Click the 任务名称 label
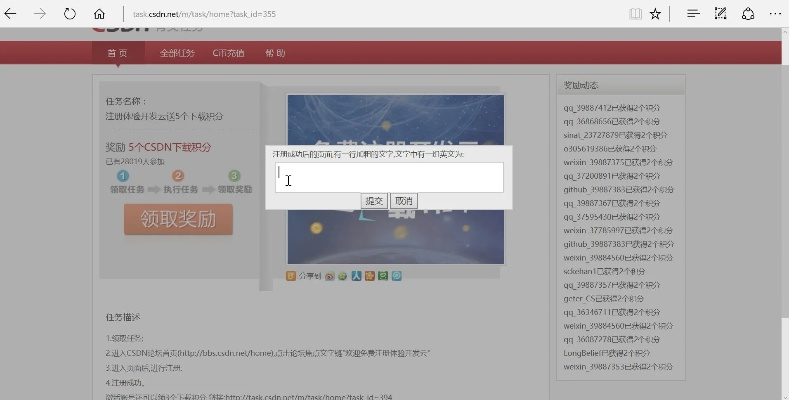The width and height of the screenshot is (789, 400). pyautogui.click(x=126, y=101)
